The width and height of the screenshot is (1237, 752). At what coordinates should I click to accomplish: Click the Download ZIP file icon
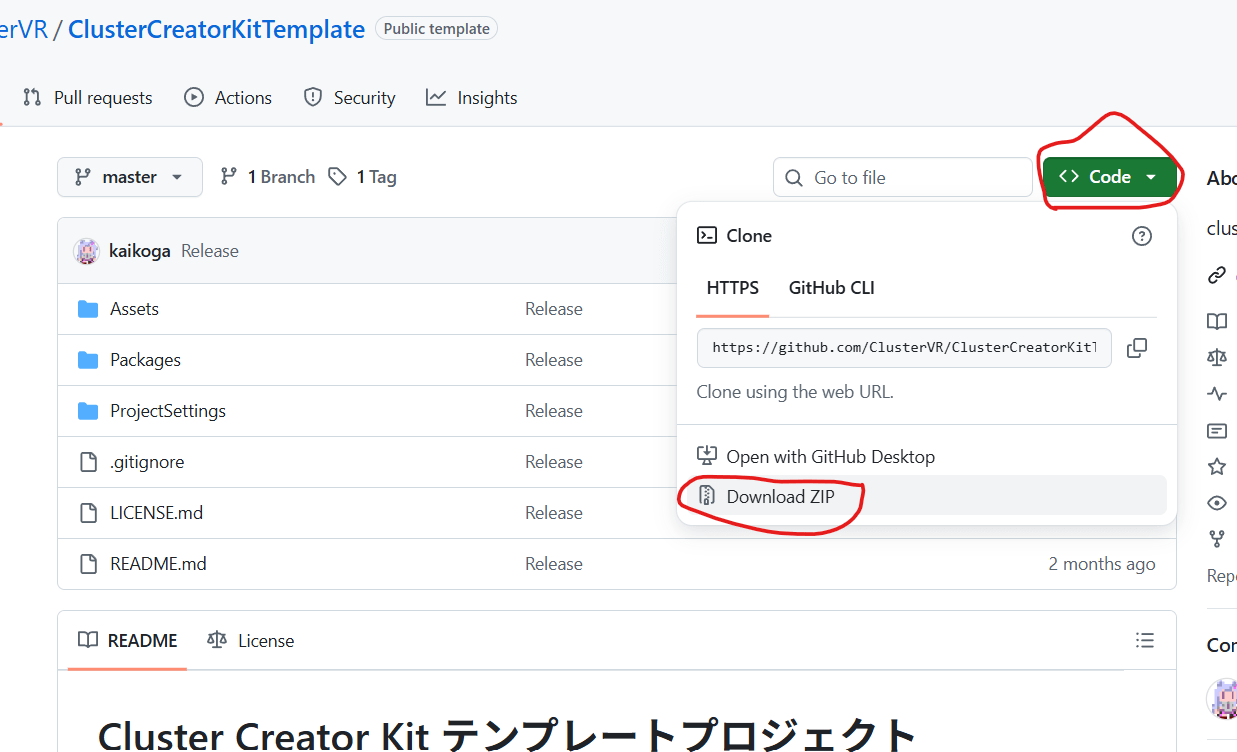pos(707,496)
